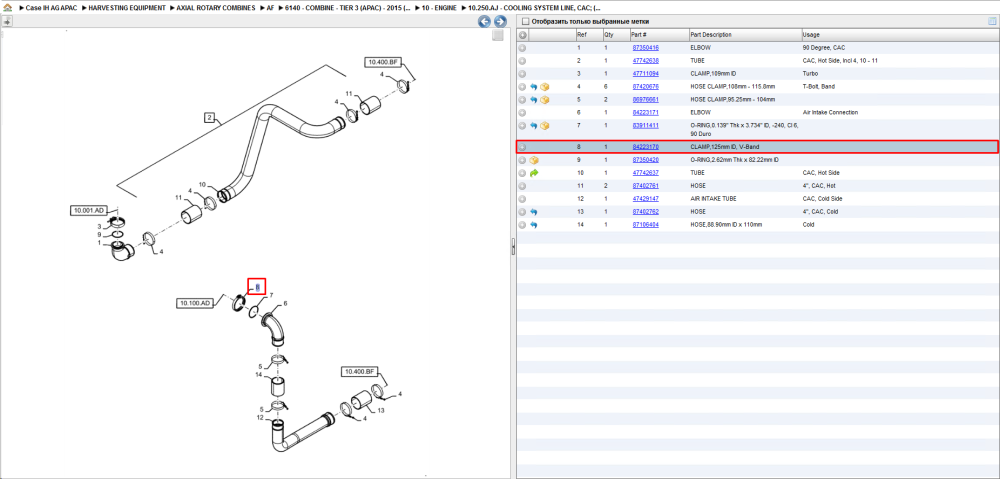Open HARVESTING EQUIPMENT breadcrumb
The width and height of the screenshot is (1000, 479).
click(x=127, y=8)
